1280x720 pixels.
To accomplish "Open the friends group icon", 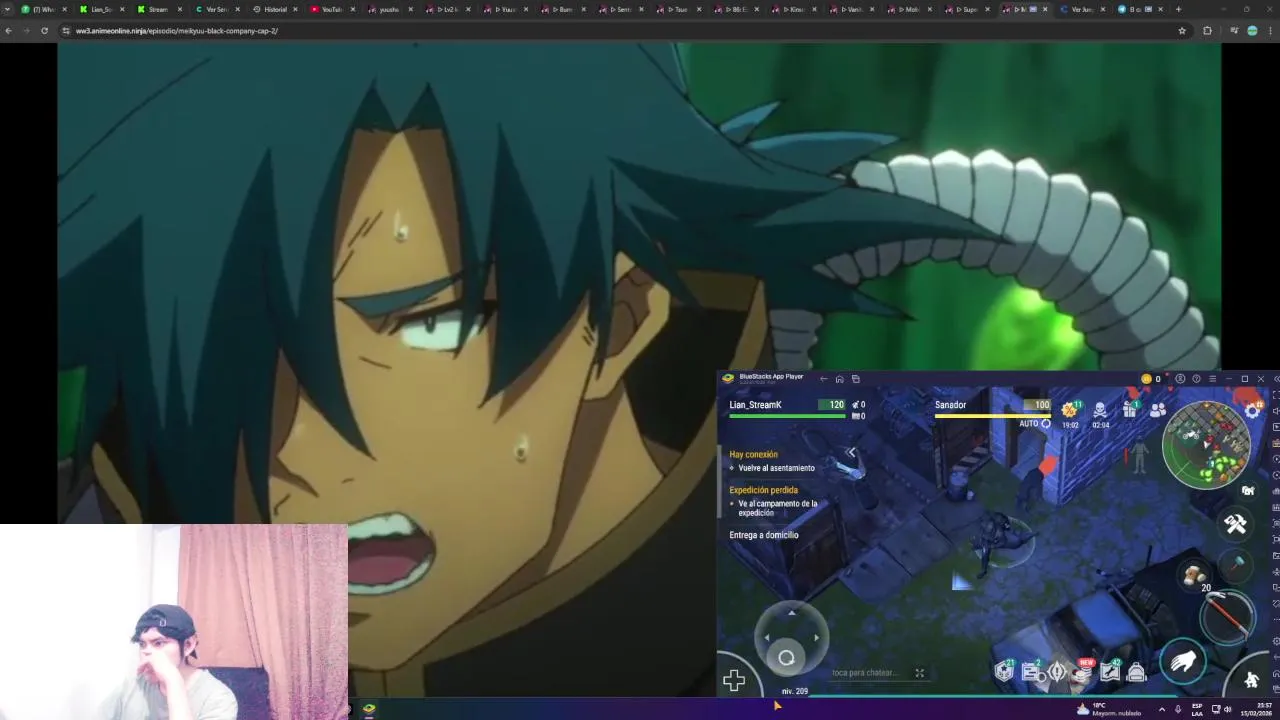I will coord(1158,410).
